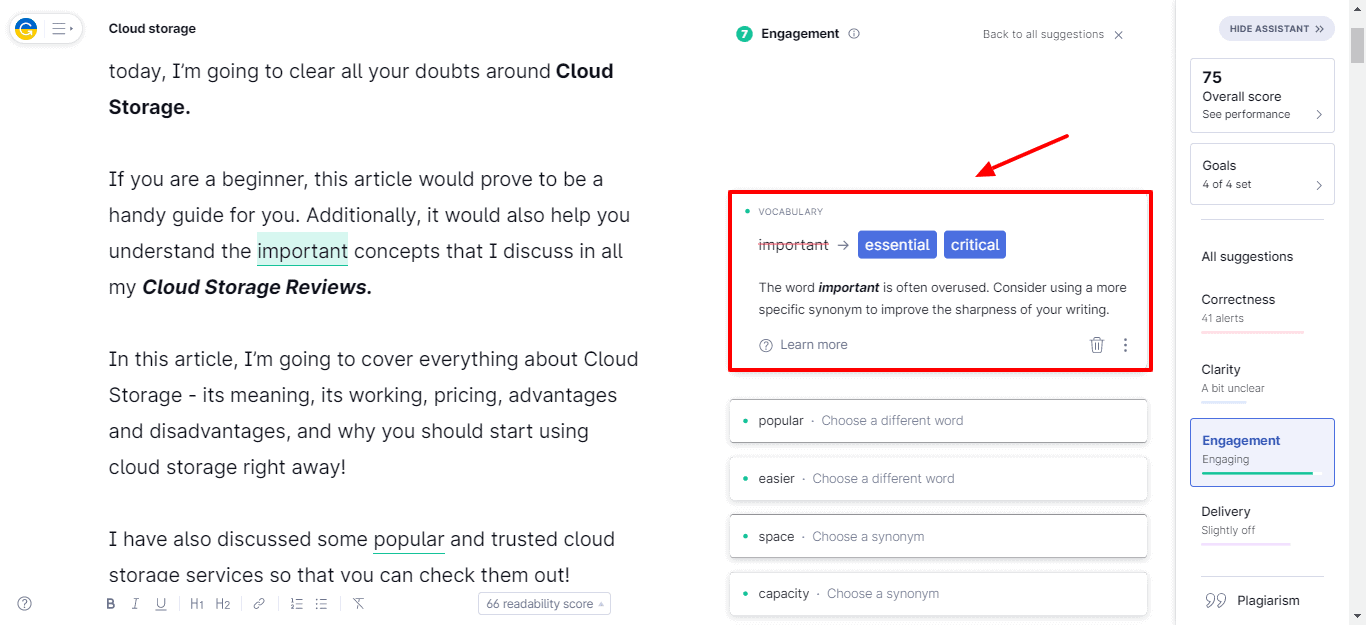The height and width of the screenshot is (625, 1366).
Task: Replace 'important' with 'essential'
Action: 897,245
